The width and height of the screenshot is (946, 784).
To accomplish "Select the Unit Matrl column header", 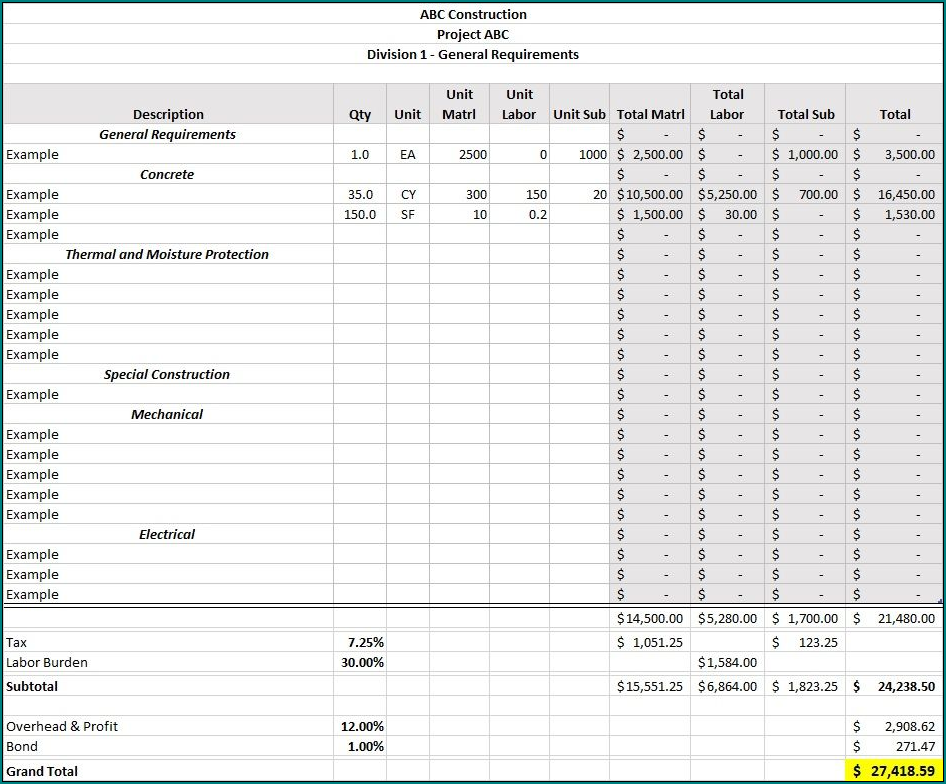I will [459, 105].
